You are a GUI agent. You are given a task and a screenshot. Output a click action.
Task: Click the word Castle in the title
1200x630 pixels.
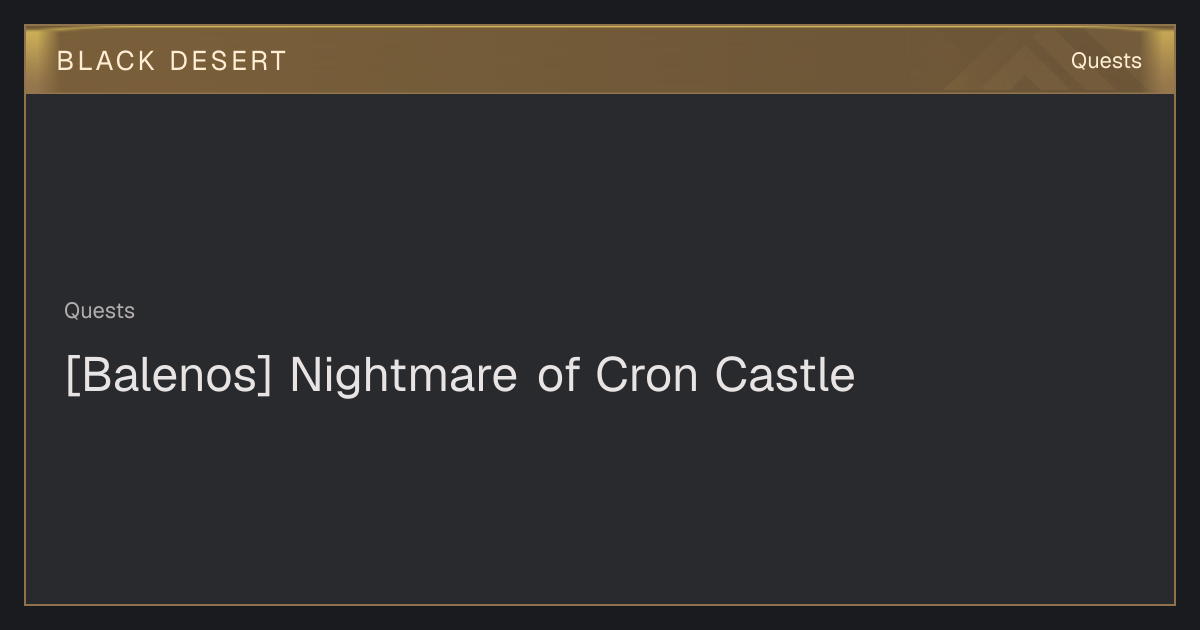click(x=785, y=376)
